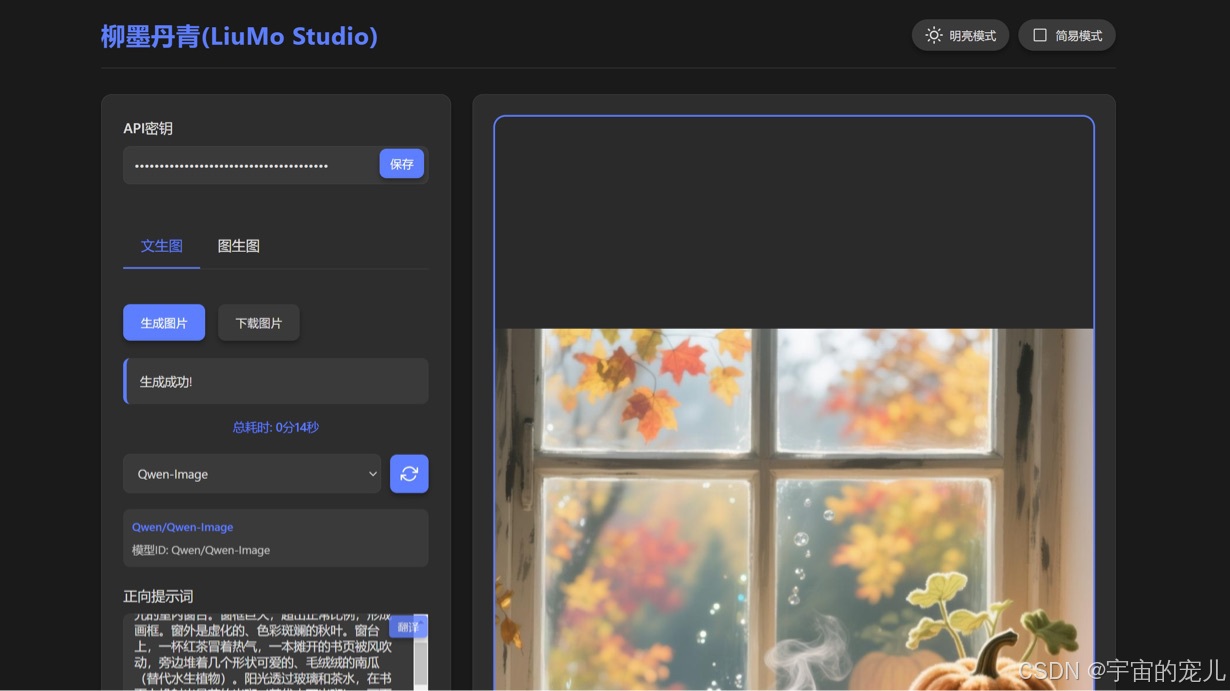Viewport: 1230px width, 691px height.
Task: Refresh the model list
Action: [x=409, y=474]
